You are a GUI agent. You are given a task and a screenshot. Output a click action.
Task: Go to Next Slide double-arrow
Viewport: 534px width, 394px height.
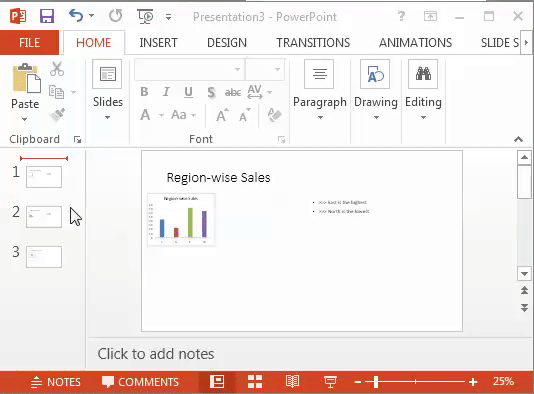pyautogui.click(x=524, y=308)
